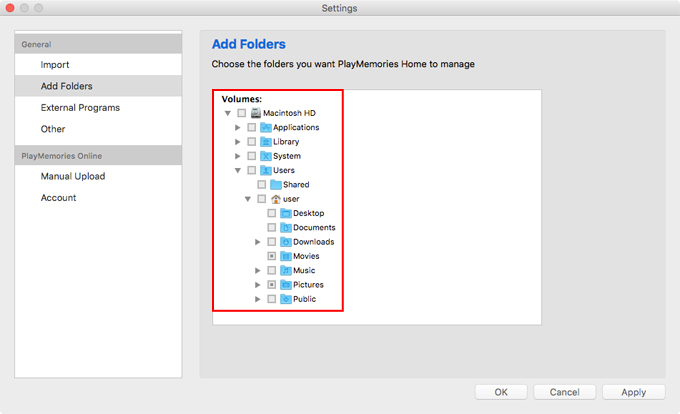Collapse the user home folder

click(248, 199)
